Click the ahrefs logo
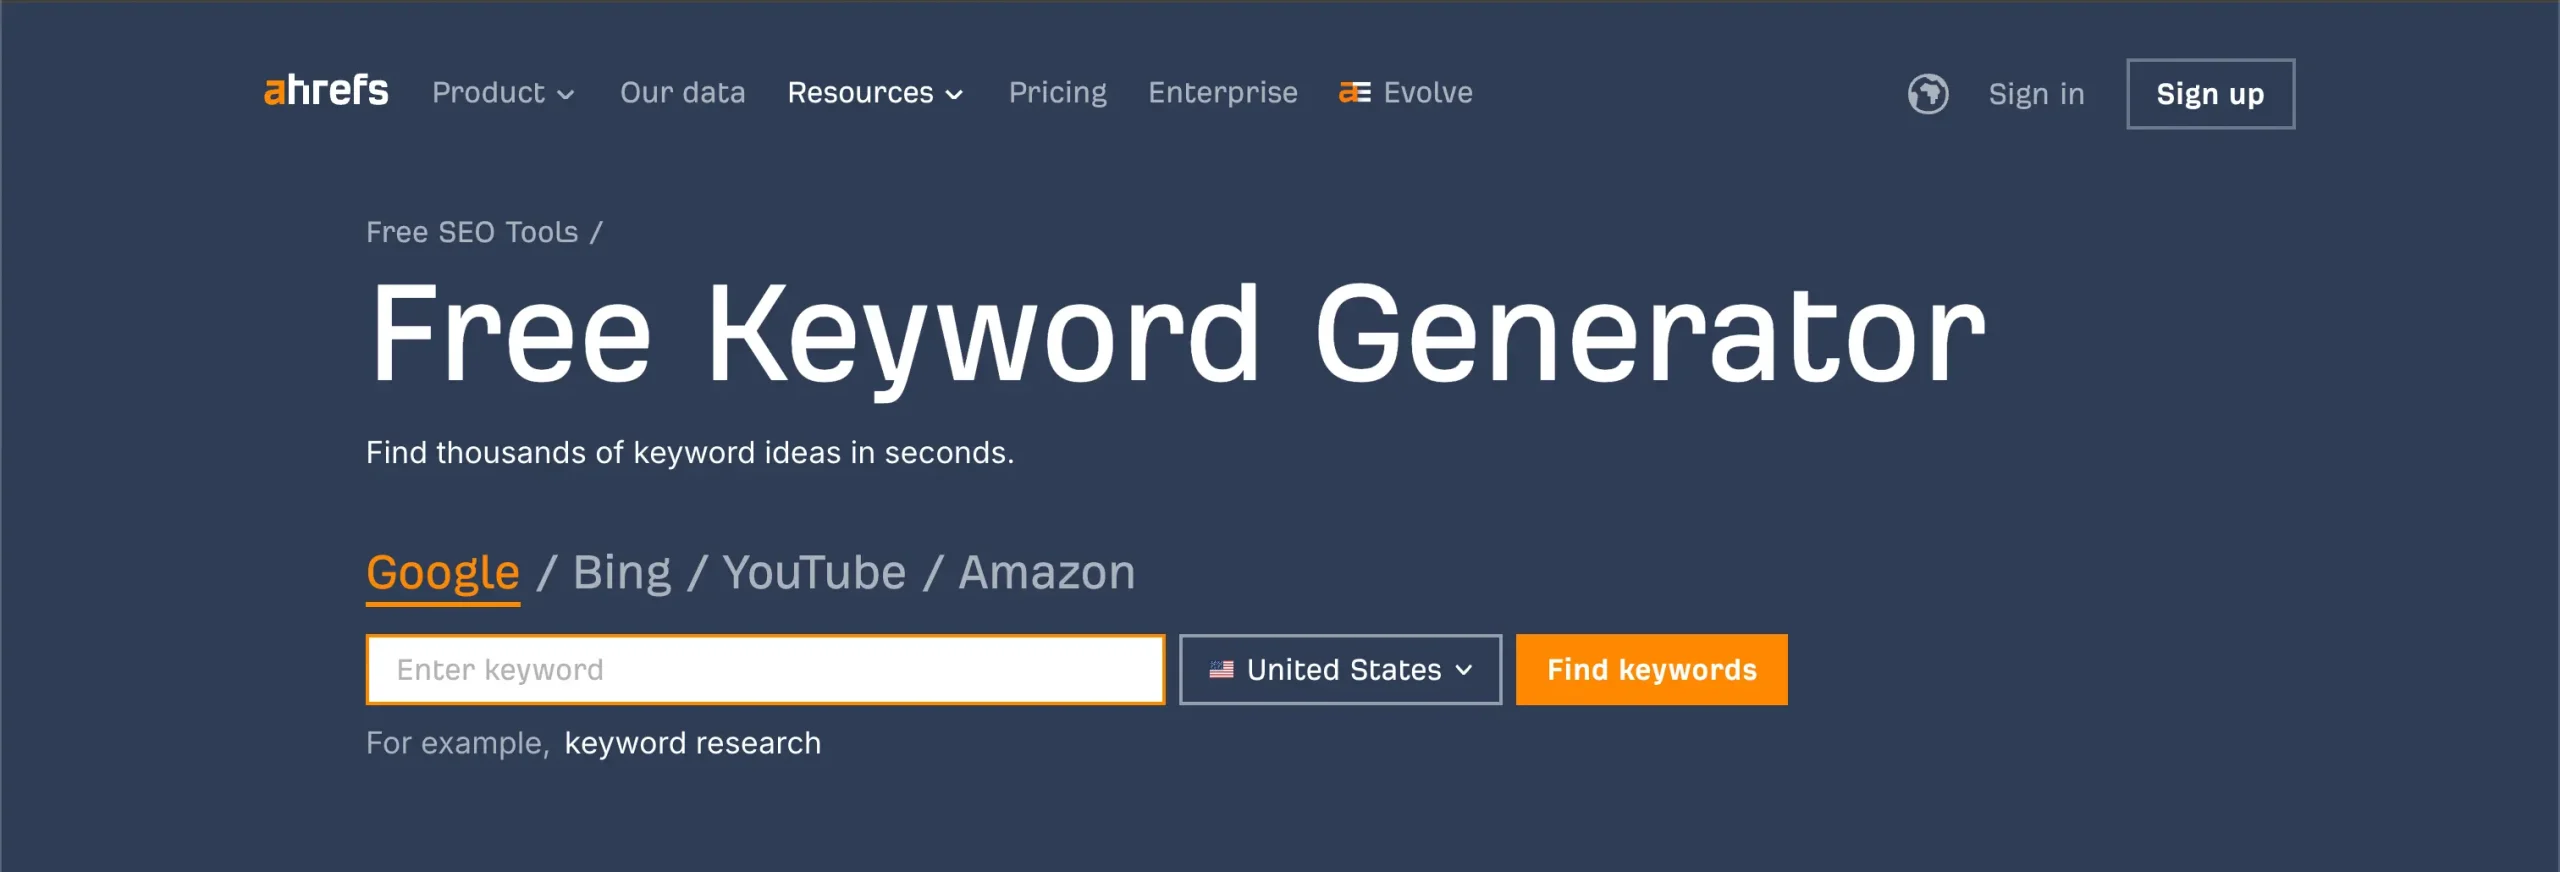Image resolution: width=2560 pixels, height=872 pixels. click(x=325, y=92)
